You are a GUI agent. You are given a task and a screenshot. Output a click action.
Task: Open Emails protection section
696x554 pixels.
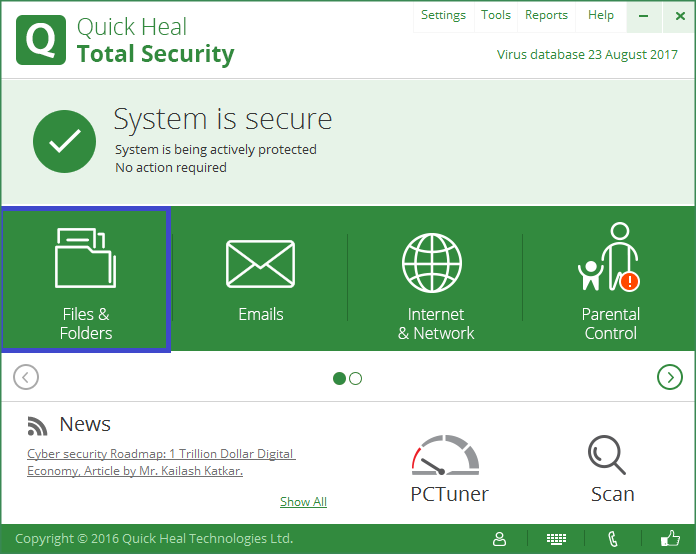click(261, 279)
